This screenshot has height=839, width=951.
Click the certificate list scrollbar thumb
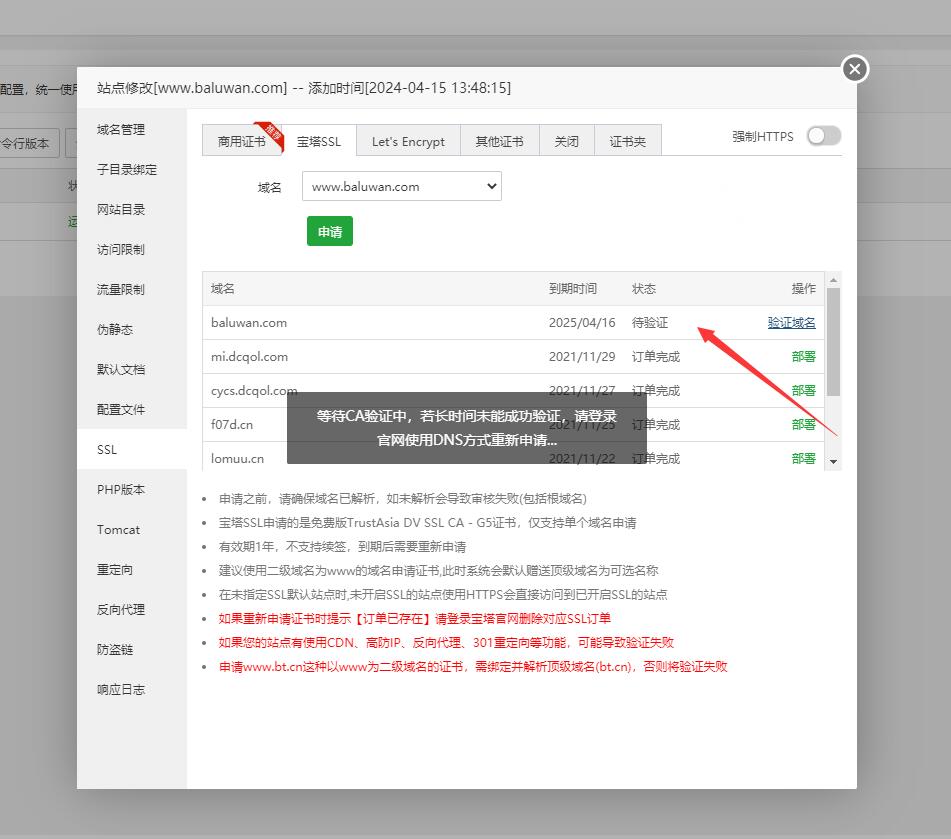coord(833,342)
